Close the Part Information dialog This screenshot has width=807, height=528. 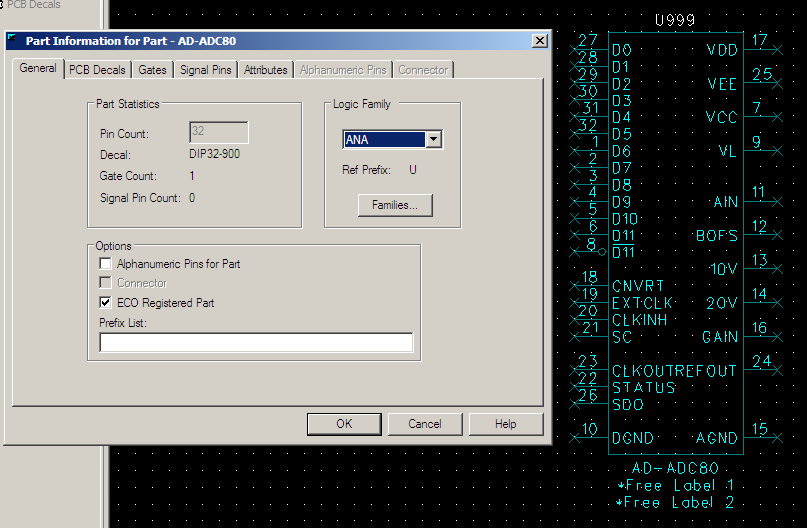pyautogui.click(x=539, y=41)
